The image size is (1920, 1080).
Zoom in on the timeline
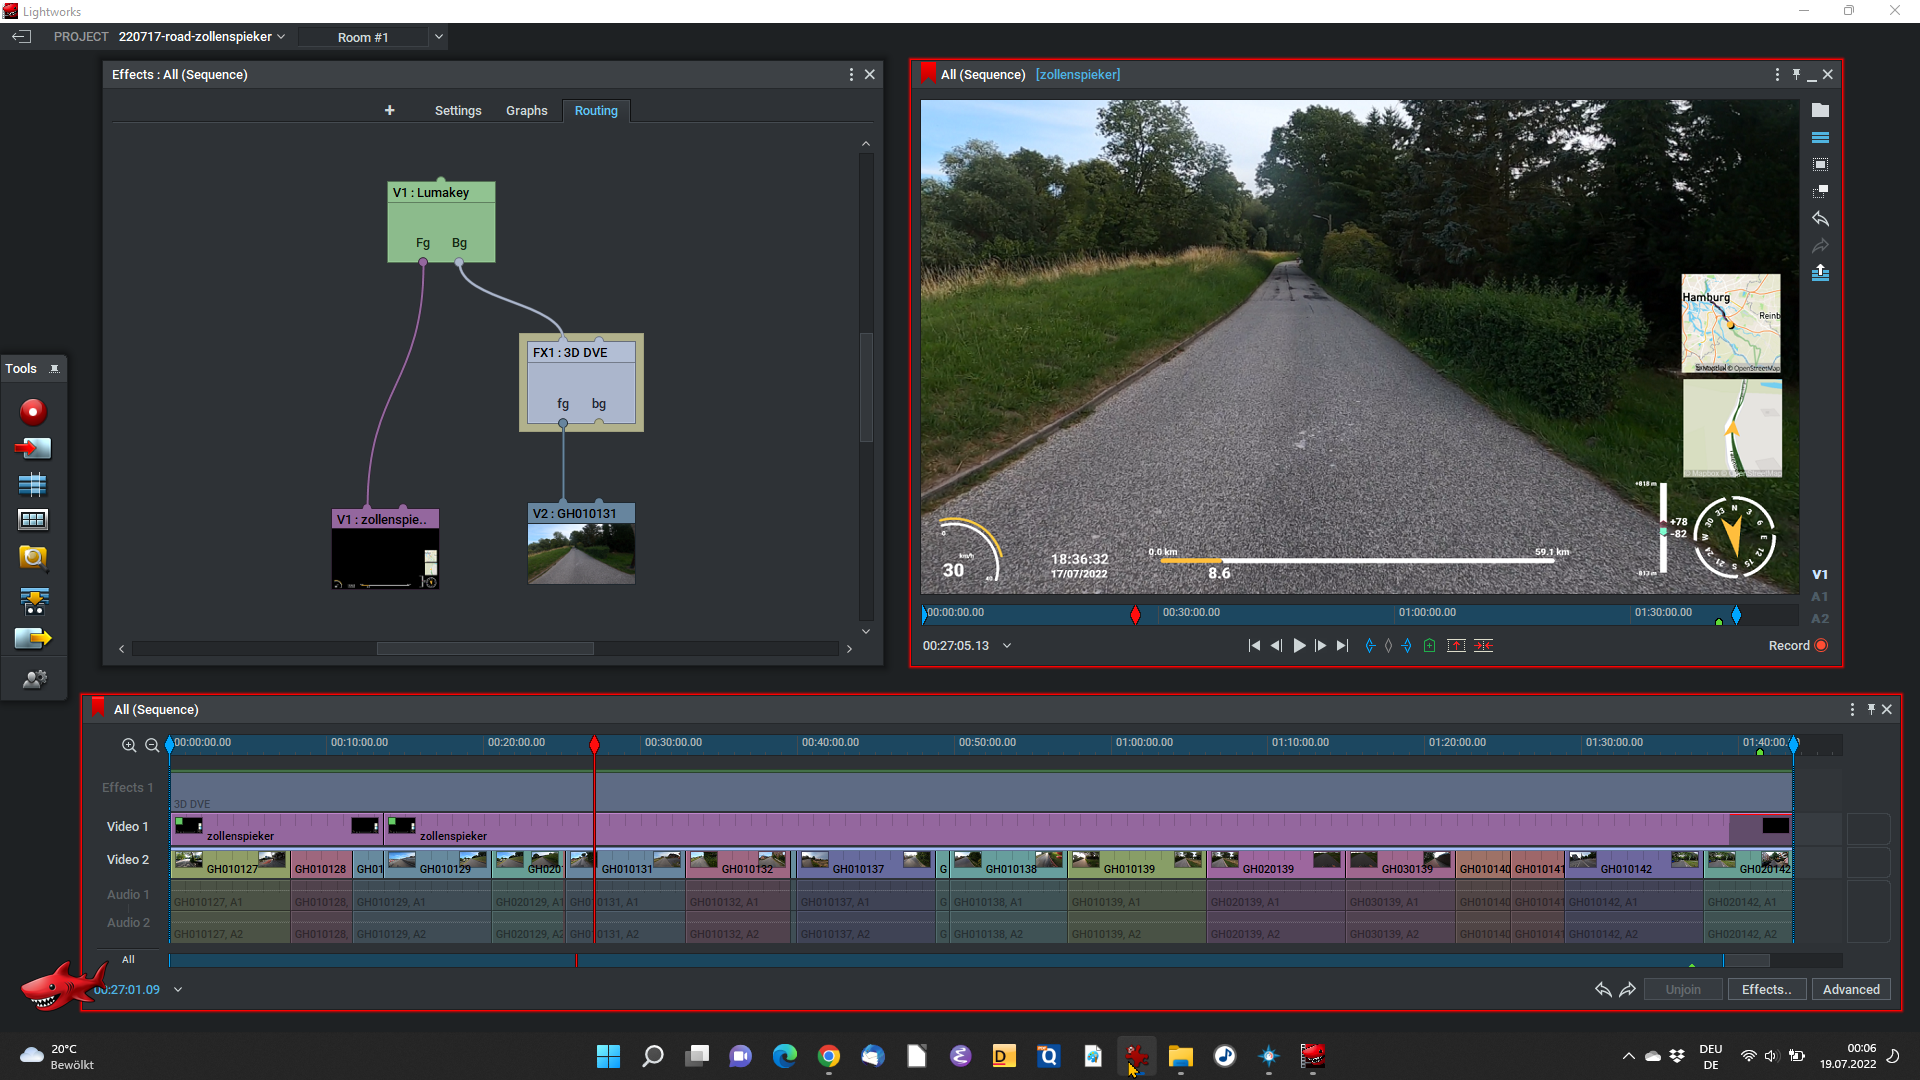pyautogui.click(x=129, y=745)
